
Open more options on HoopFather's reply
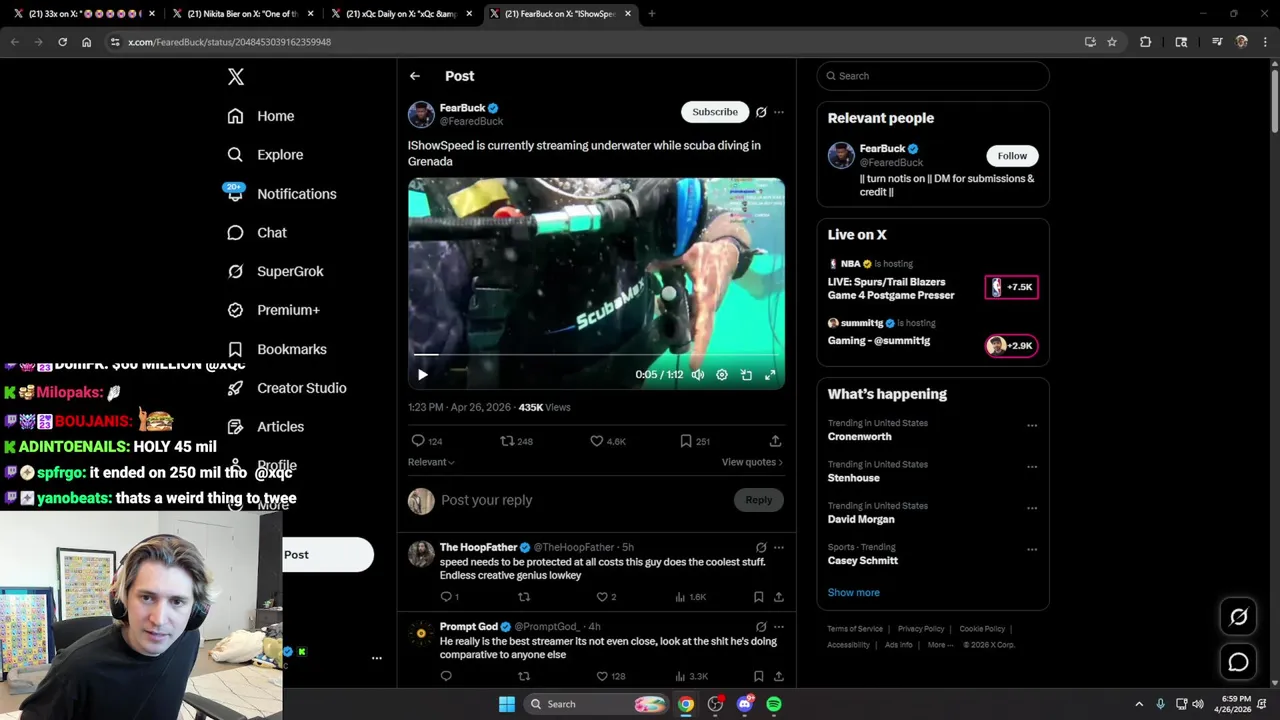779,547
